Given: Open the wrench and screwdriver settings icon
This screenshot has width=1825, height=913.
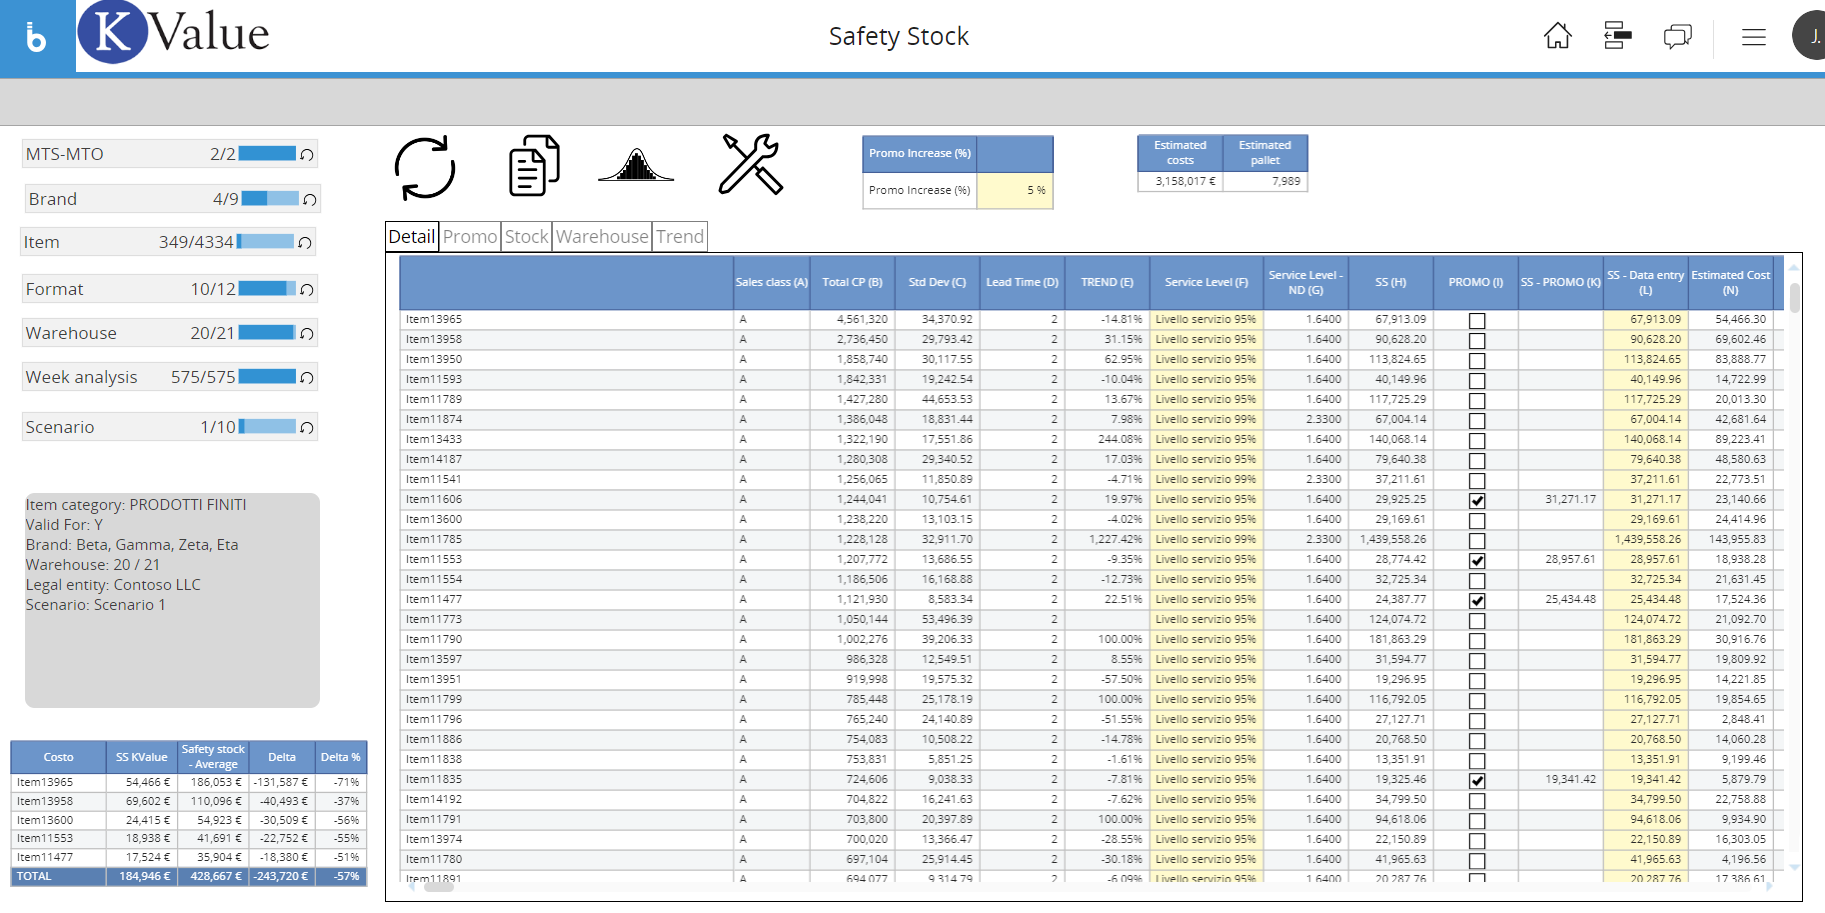Looking at the screenshot, I should coord(750,165).
